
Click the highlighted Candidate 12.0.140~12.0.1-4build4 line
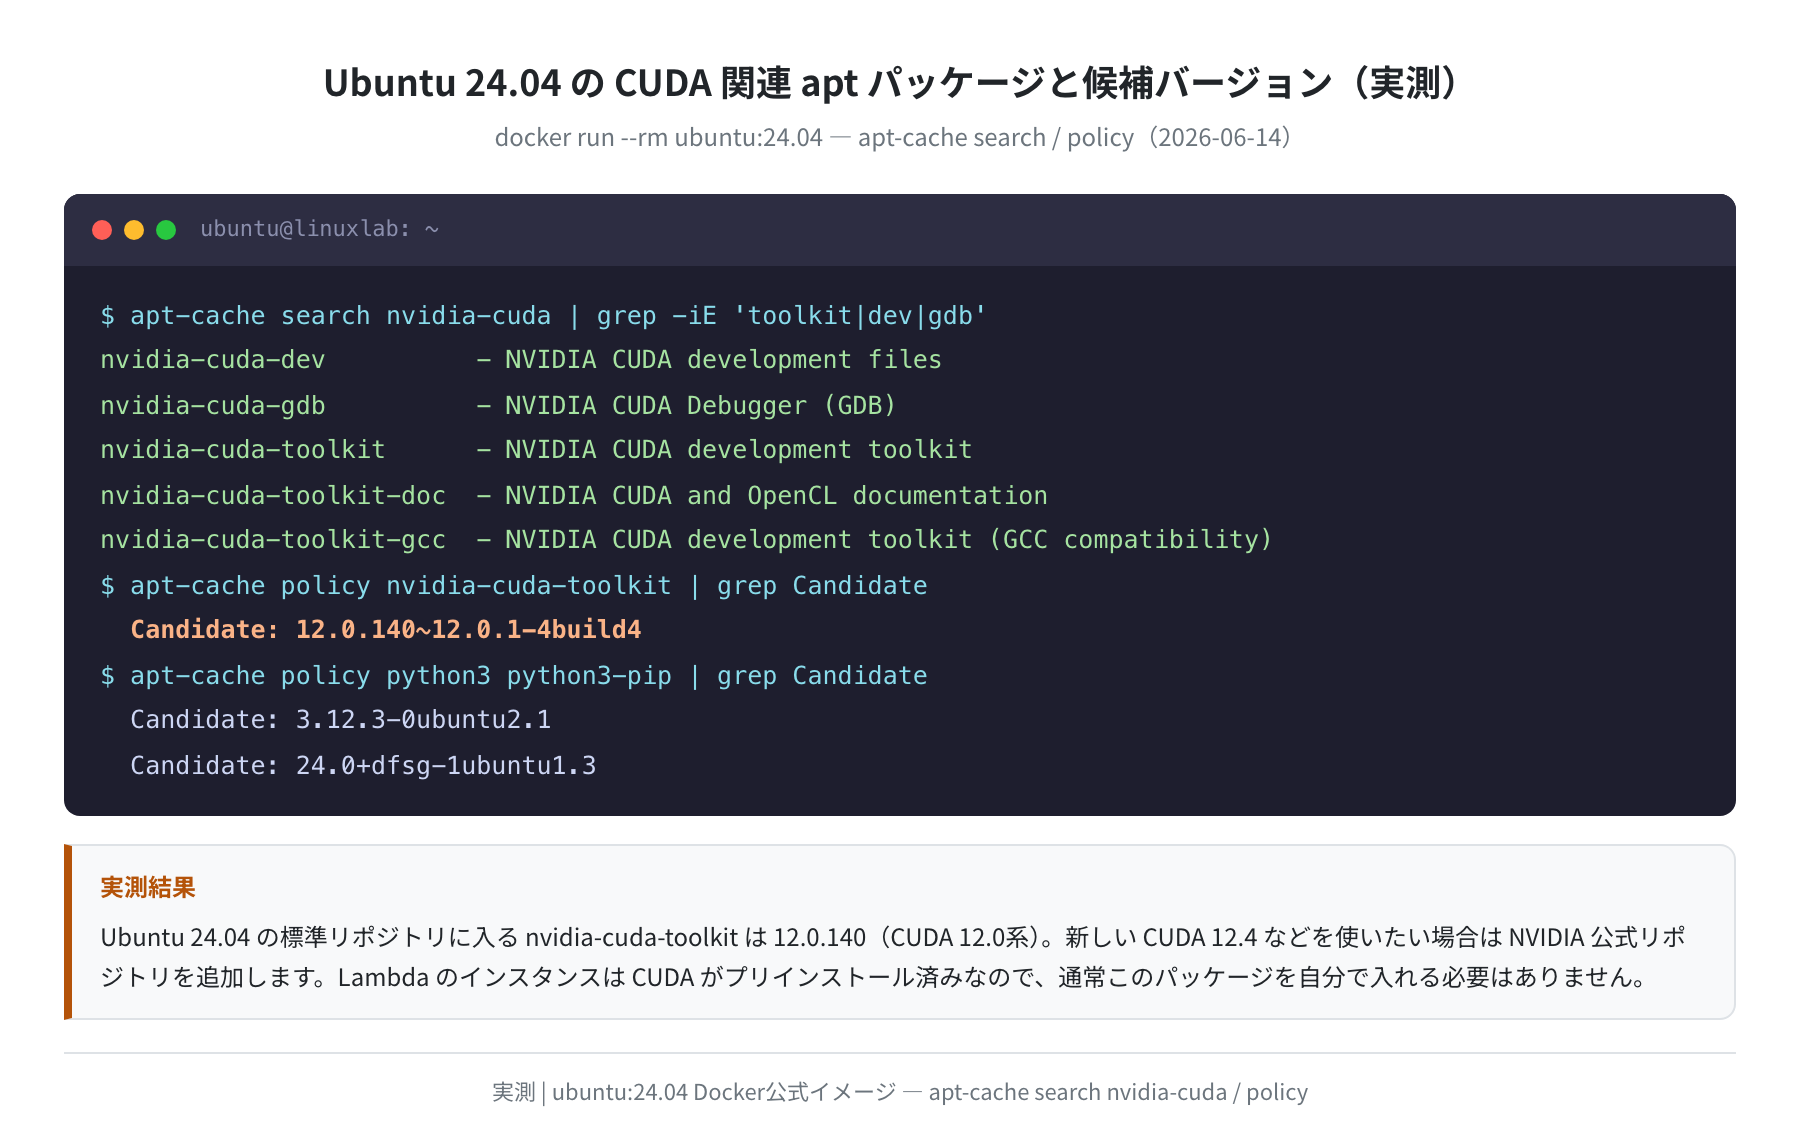click(x=386, y=630)
